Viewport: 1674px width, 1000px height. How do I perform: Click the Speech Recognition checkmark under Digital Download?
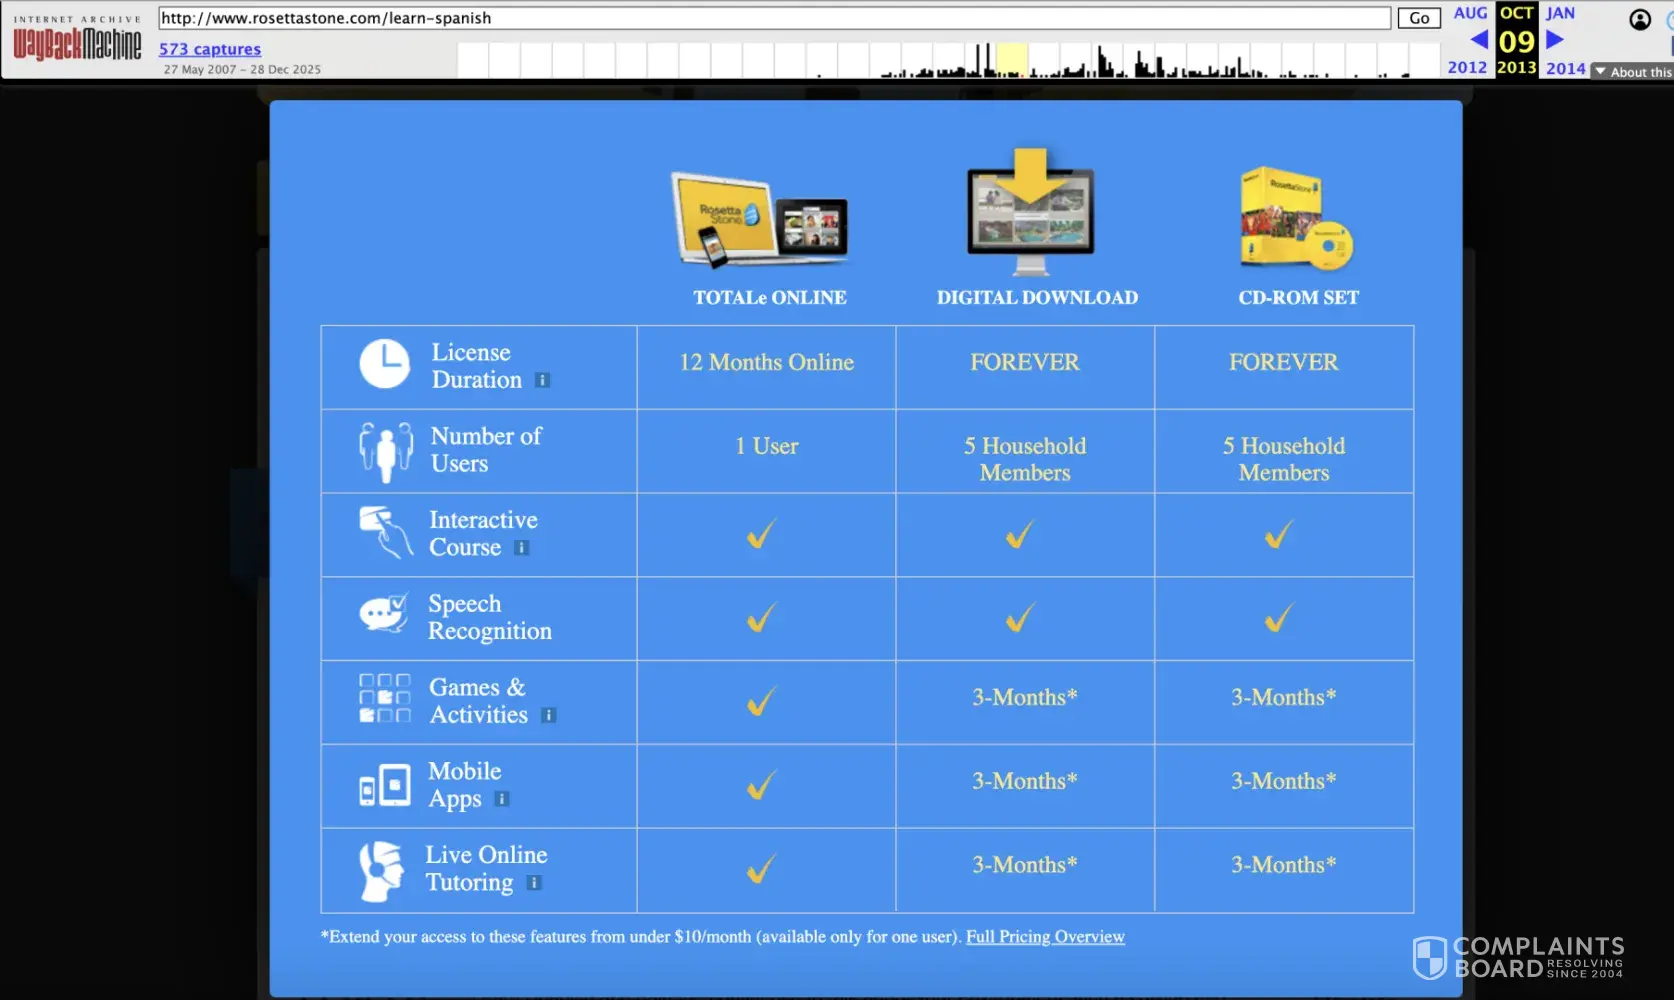click(1020, 618)
